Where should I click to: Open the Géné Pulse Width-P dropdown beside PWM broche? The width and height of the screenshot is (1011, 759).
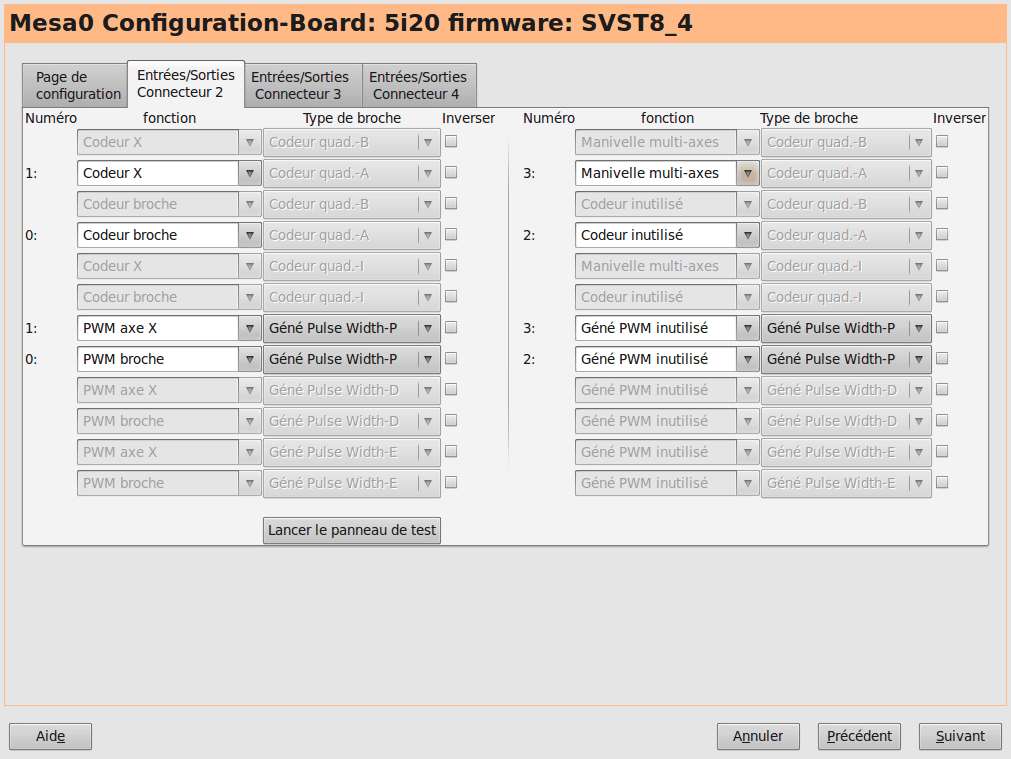pos(352,359)
